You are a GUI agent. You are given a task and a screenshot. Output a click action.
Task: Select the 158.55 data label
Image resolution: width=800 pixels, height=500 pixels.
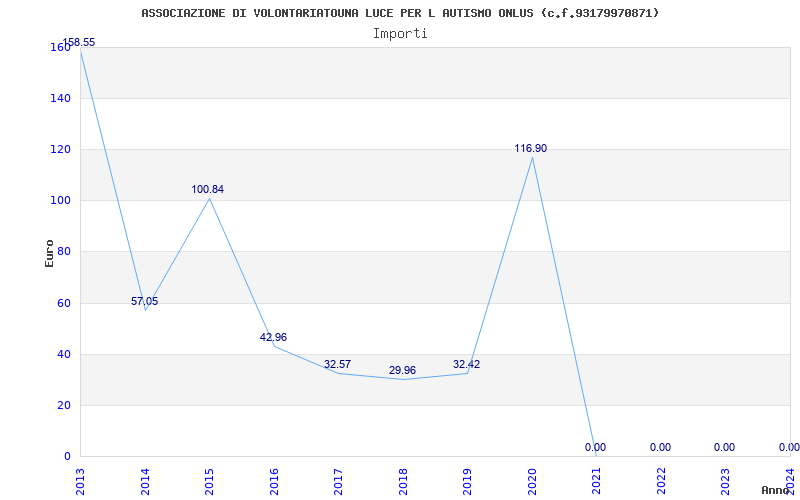coord(79,42)
